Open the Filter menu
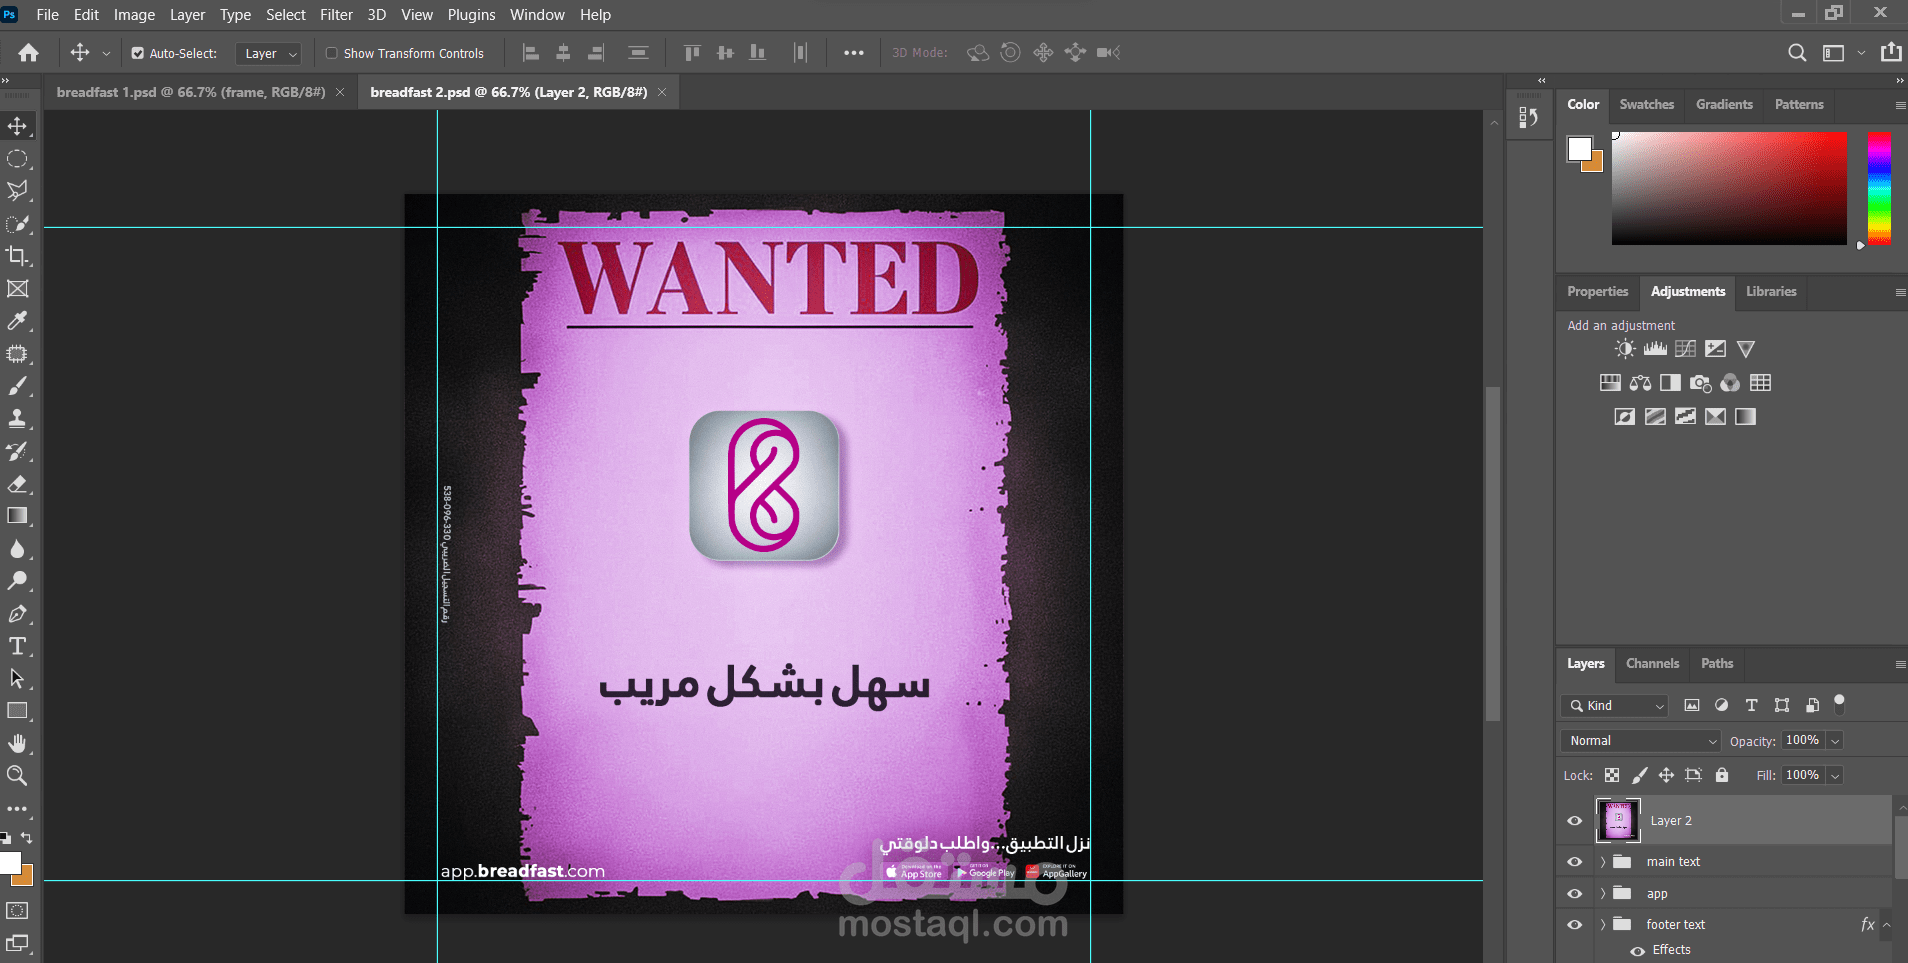 coord(336,15)
